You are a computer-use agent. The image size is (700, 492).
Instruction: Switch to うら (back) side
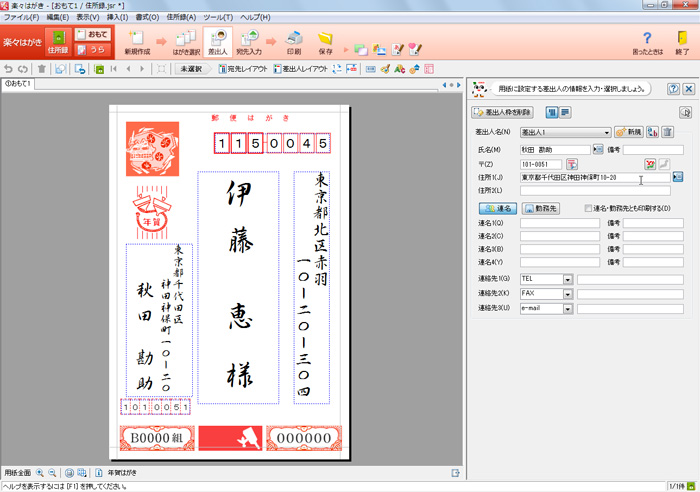(91, 49)
